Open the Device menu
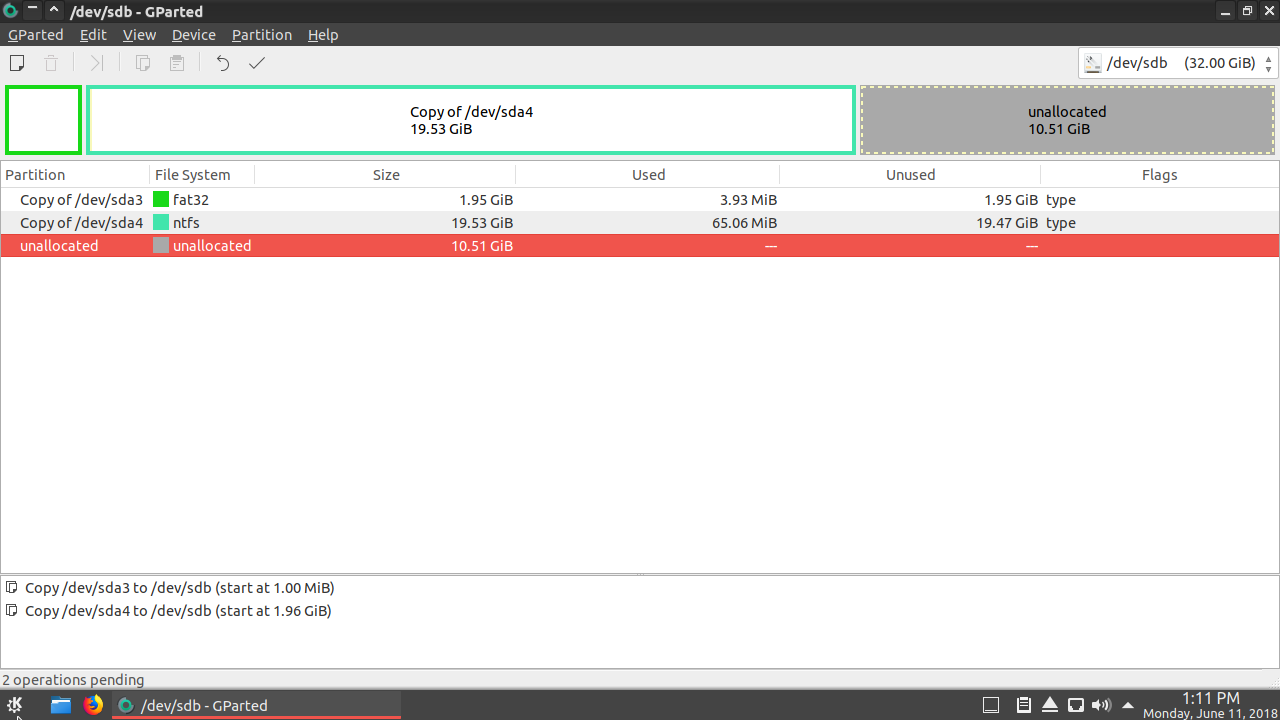Image resolution: width=1280 pixels, height=720 pixels. point(194,35)
